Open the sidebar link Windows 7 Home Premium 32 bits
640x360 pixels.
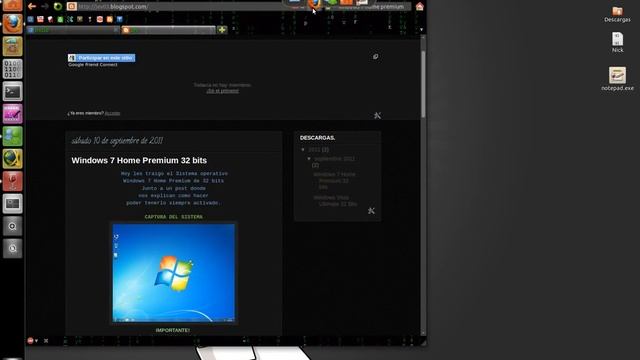334,181
